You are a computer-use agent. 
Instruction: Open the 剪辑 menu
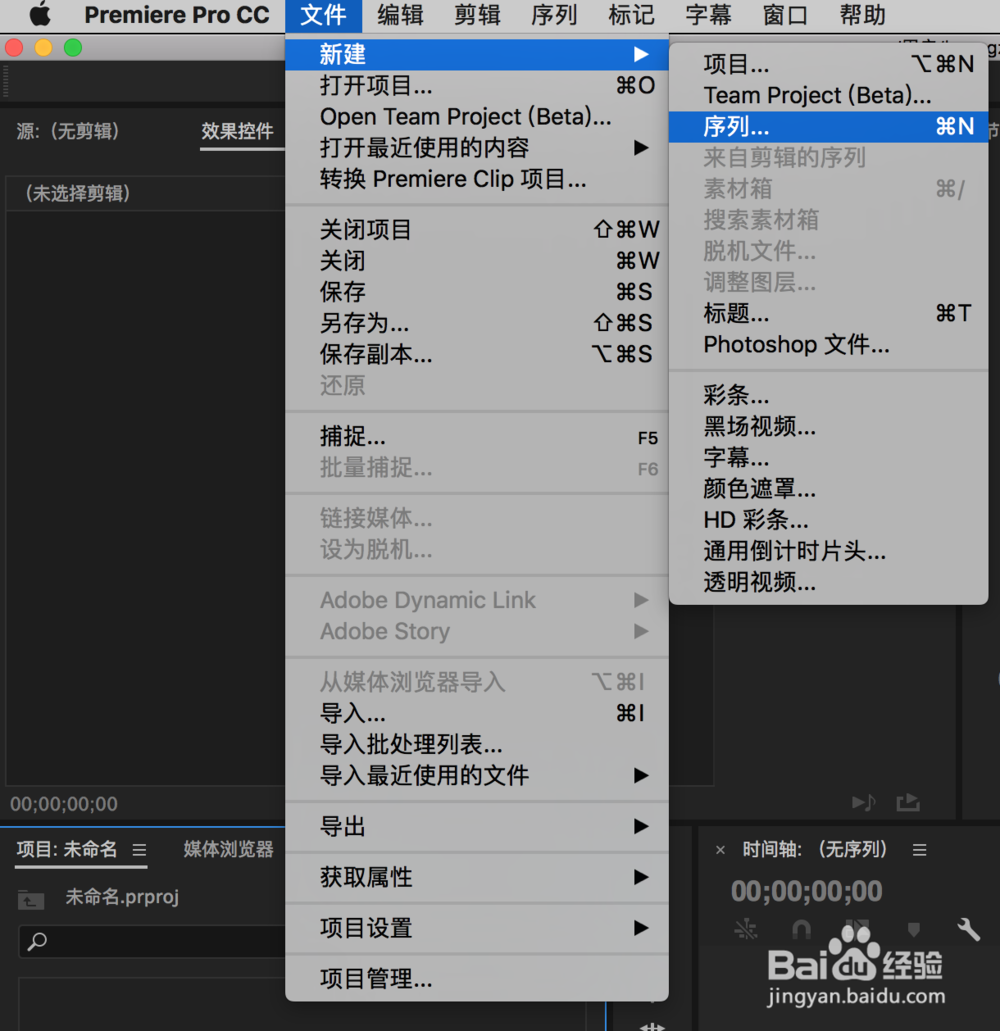[x=477, y=15]
